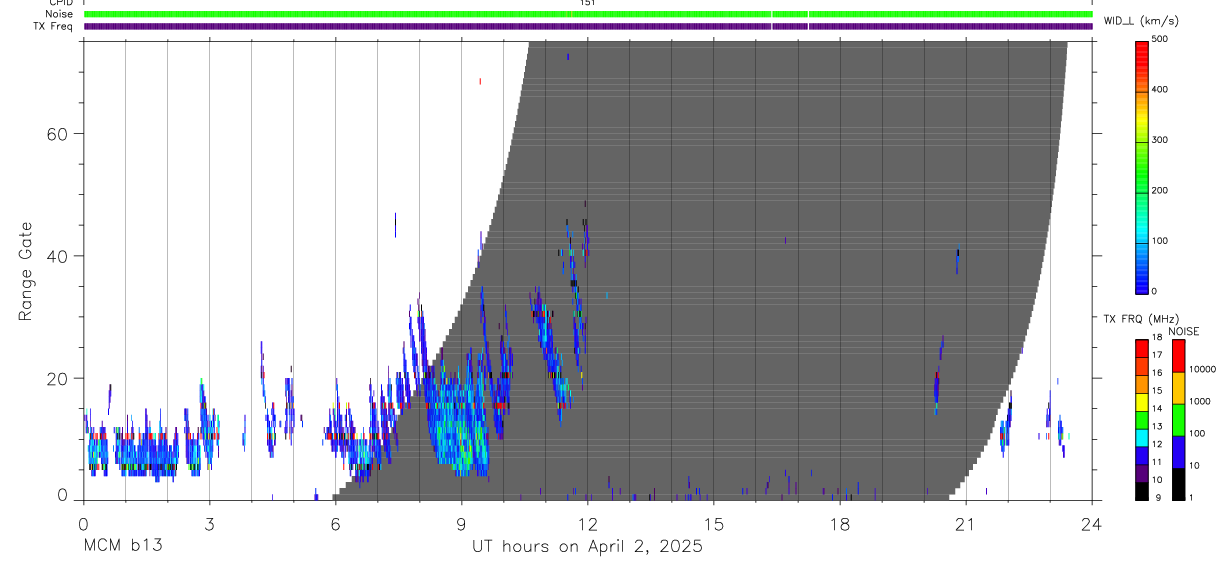The height and width of the screenshot is (567, 1228).
Task: Click "UT hours on April 2, 2025" axis title
Action: tap(588, 547)
